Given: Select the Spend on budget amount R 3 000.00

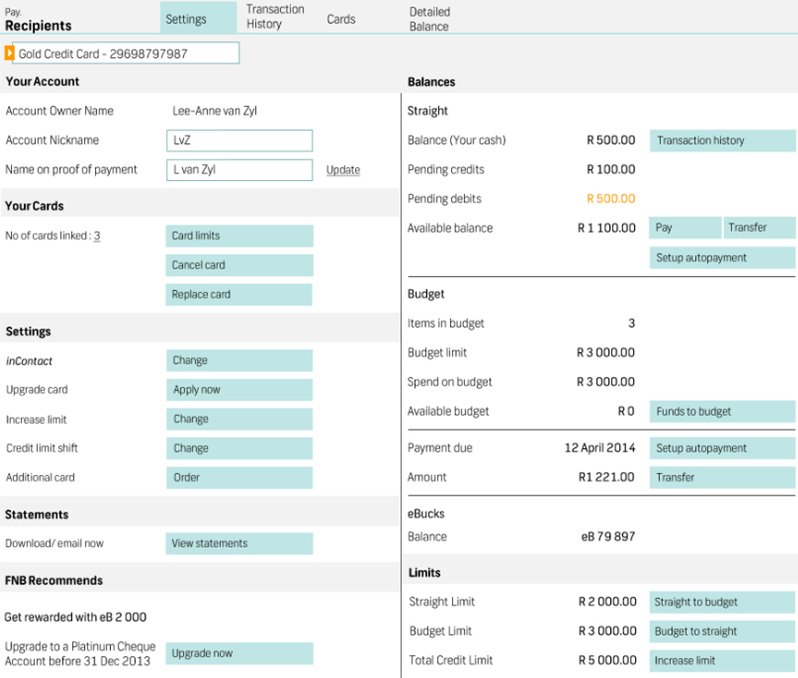Looking at the screenshot, I should point(606,382).
